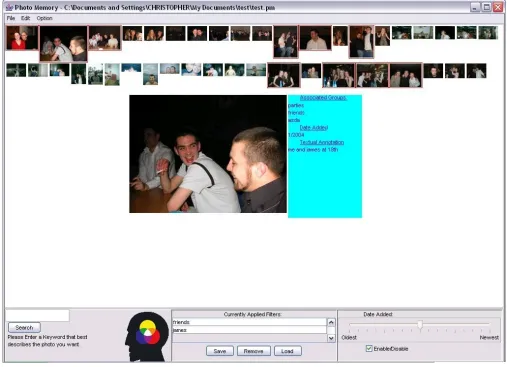Click the Date Added slider handle
The width and height of the screenshot is (507, 367).
[420, 324]
